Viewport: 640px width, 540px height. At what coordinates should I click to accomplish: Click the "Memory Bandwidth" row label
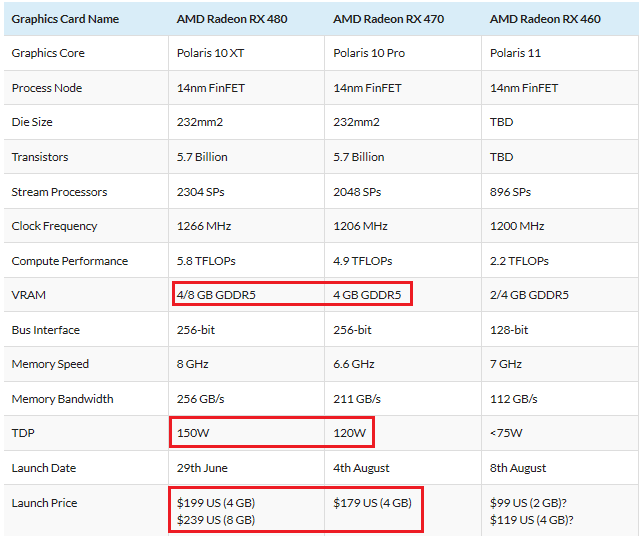pyautogui.click(x=62, y=399)
